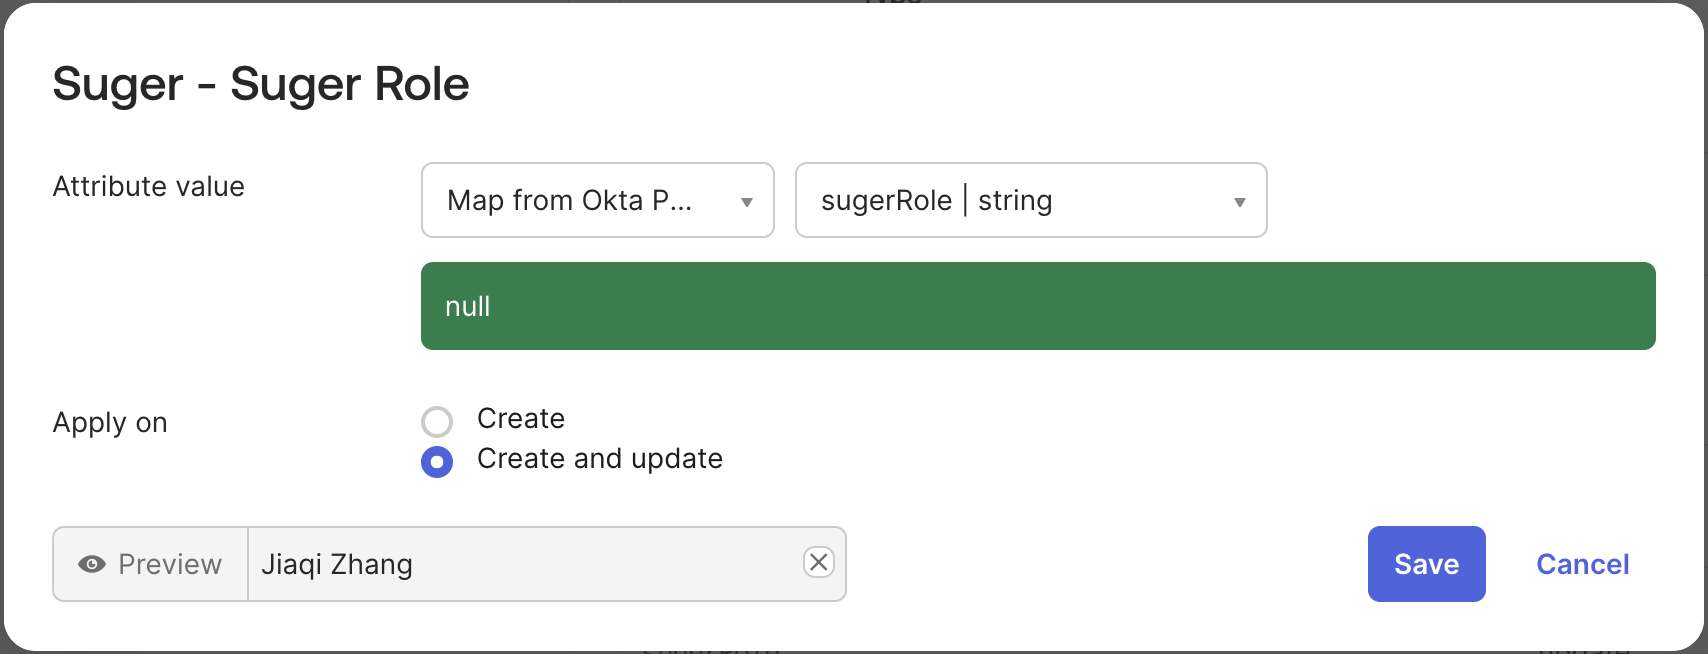Click the Attribute value field label

(149, 187)
